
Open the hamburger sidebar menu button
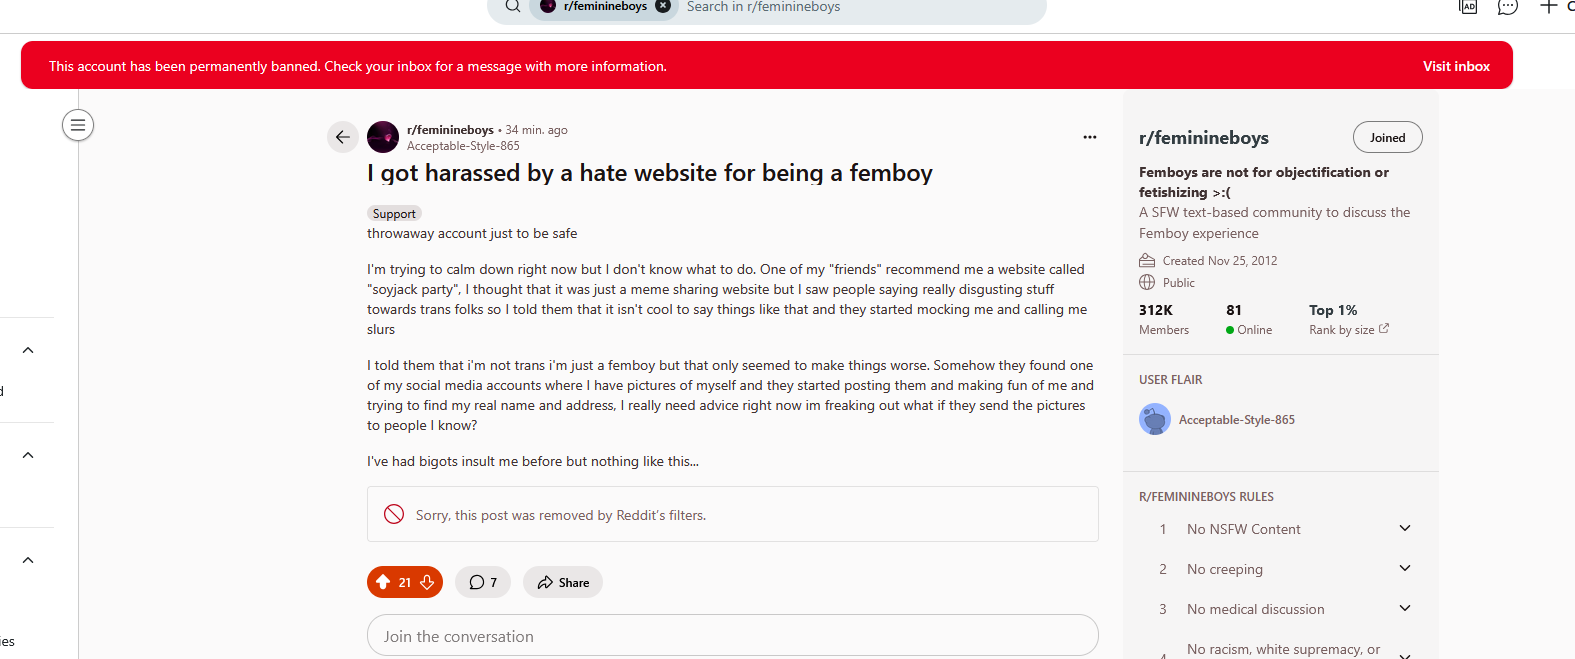78,125
